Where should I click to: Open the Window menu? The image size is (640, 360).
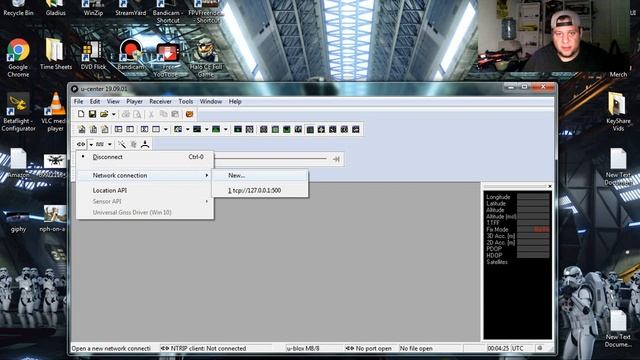[x=211, y=102]
